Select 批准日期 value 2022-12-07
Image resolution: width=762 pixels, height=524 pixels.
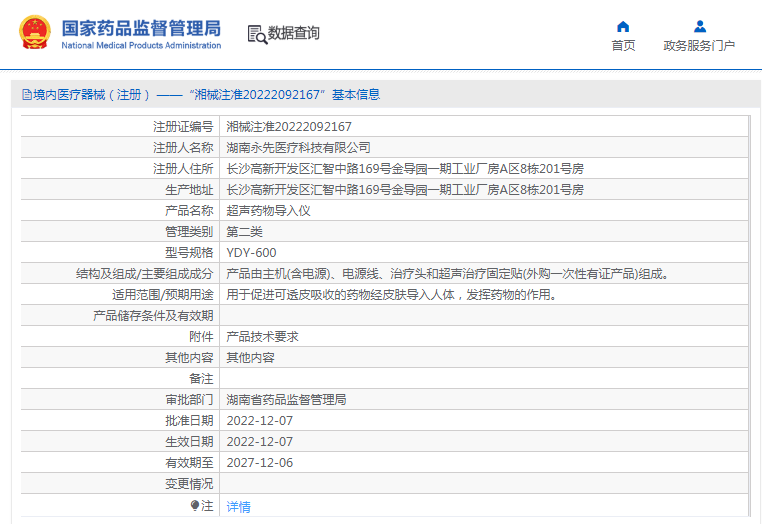pos(260,420)
